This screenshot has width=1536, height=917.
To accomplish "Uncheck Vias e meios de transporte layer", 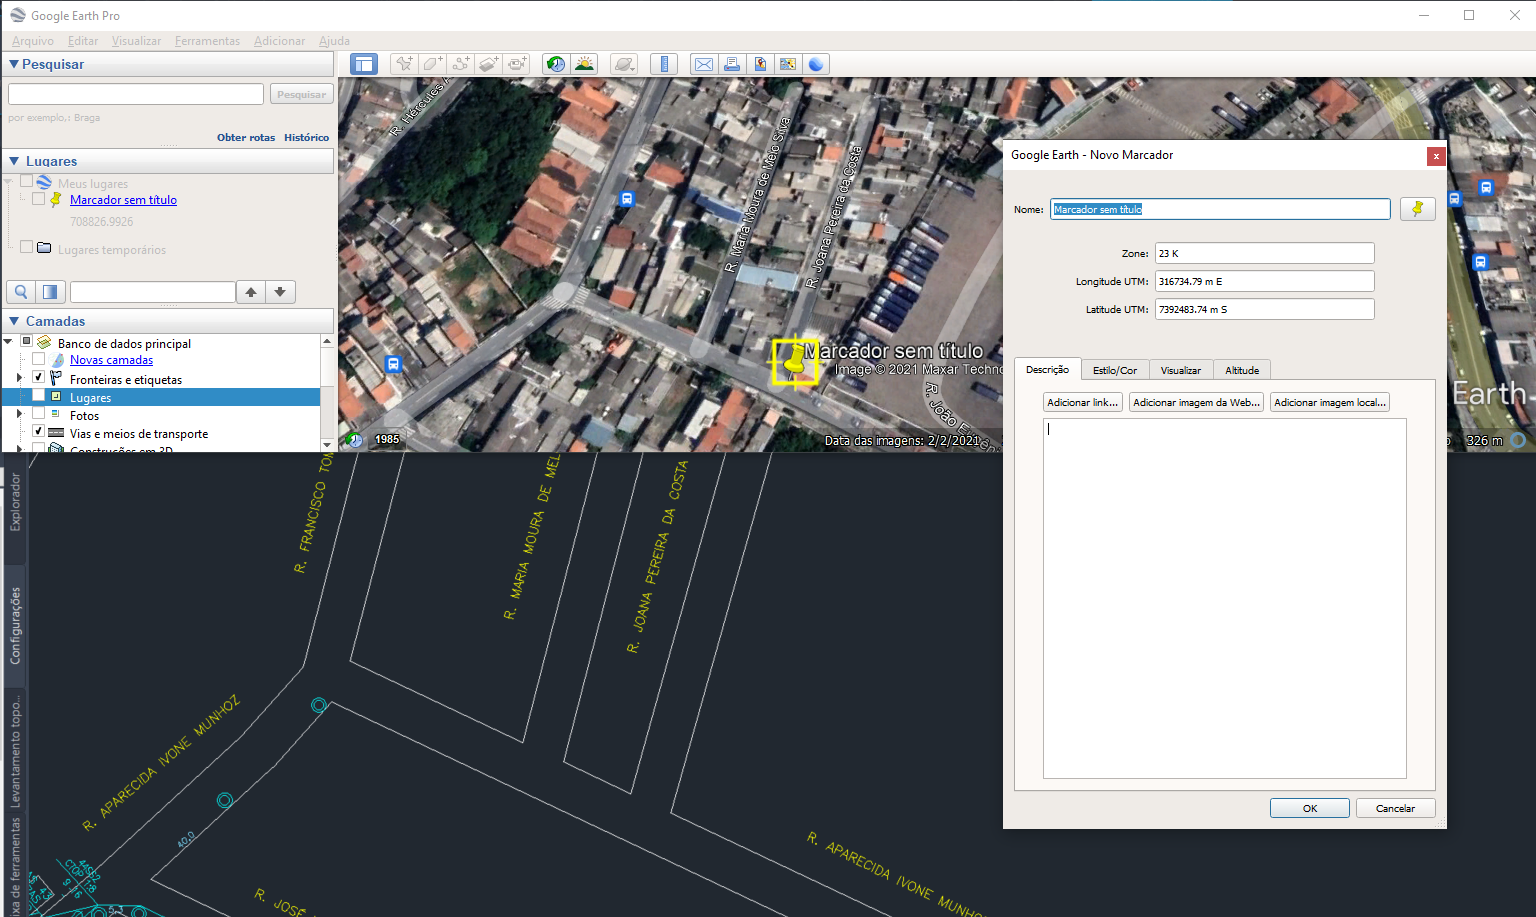I will coord(39,431).
